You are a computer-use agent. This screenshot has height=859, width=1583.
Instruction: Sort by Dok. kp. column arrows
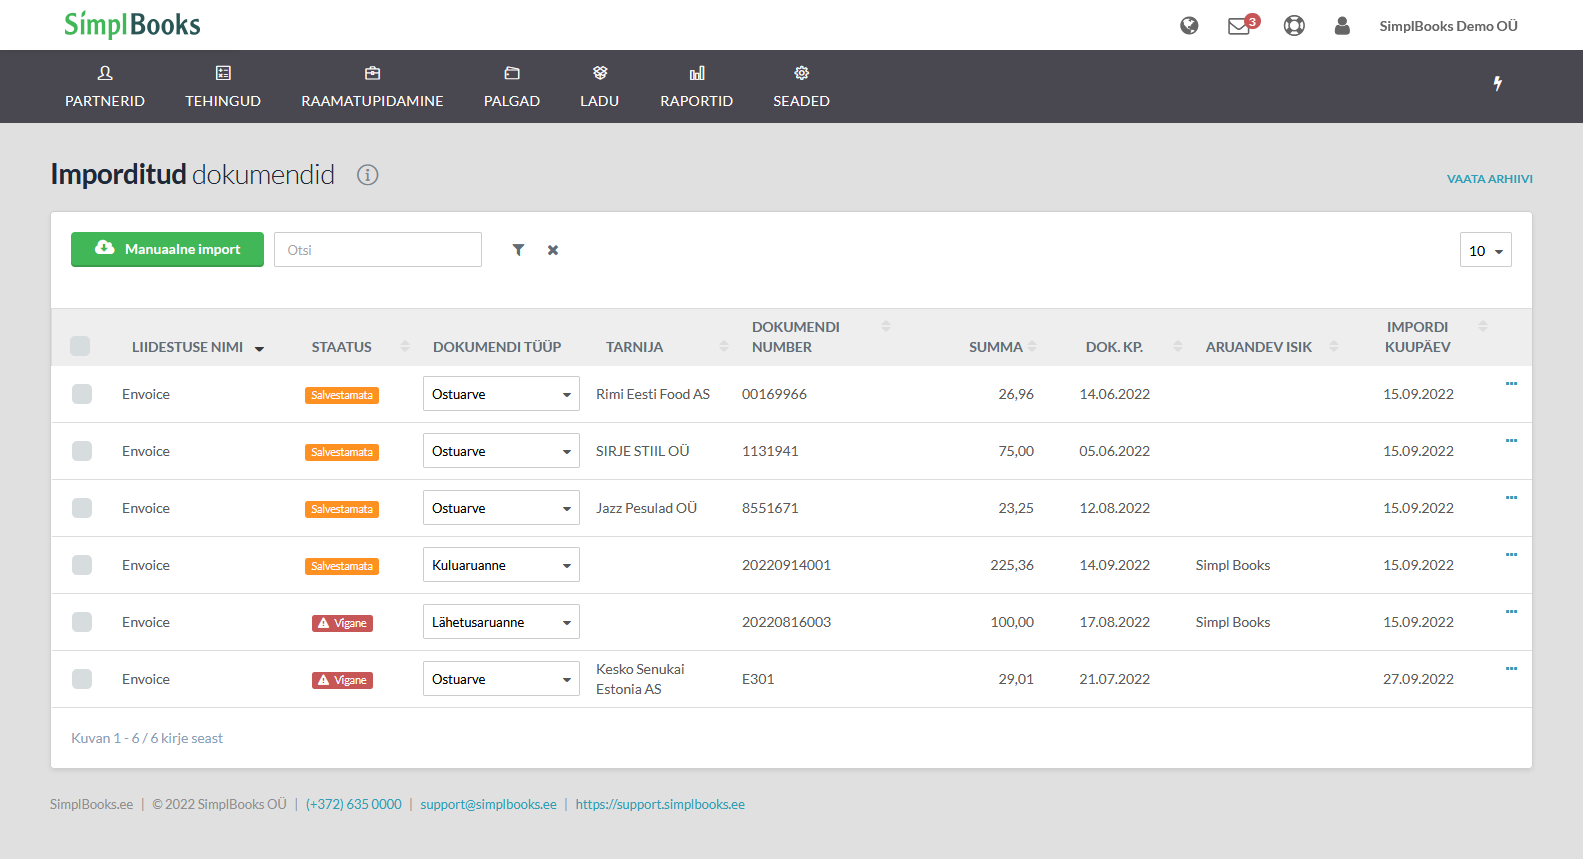coord(1178,346)
